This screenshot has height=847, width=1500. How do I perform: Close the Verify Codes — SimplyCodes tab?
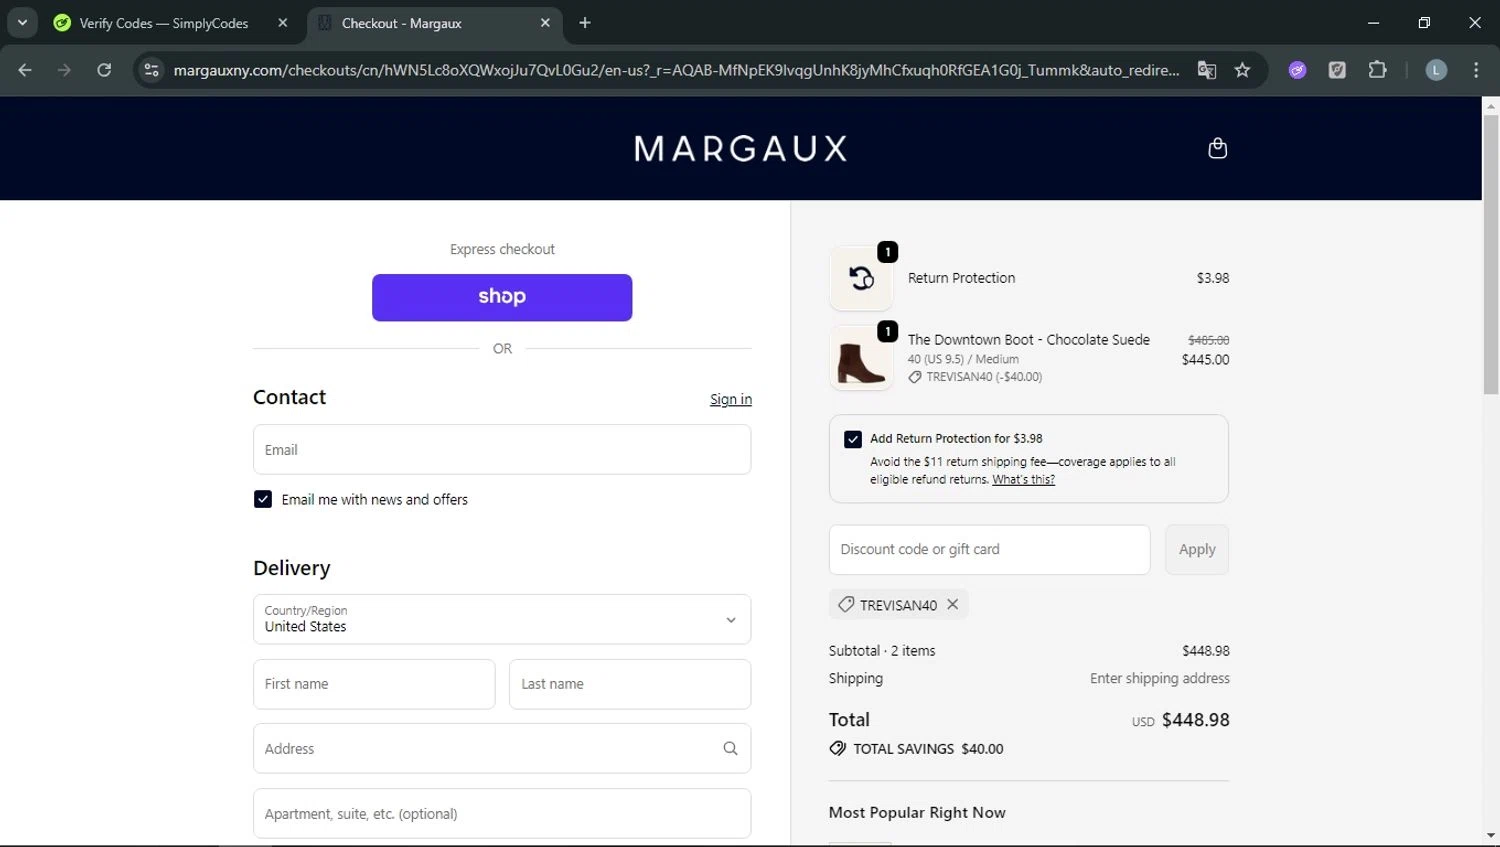pyautogui.click(x=283, y=22)
